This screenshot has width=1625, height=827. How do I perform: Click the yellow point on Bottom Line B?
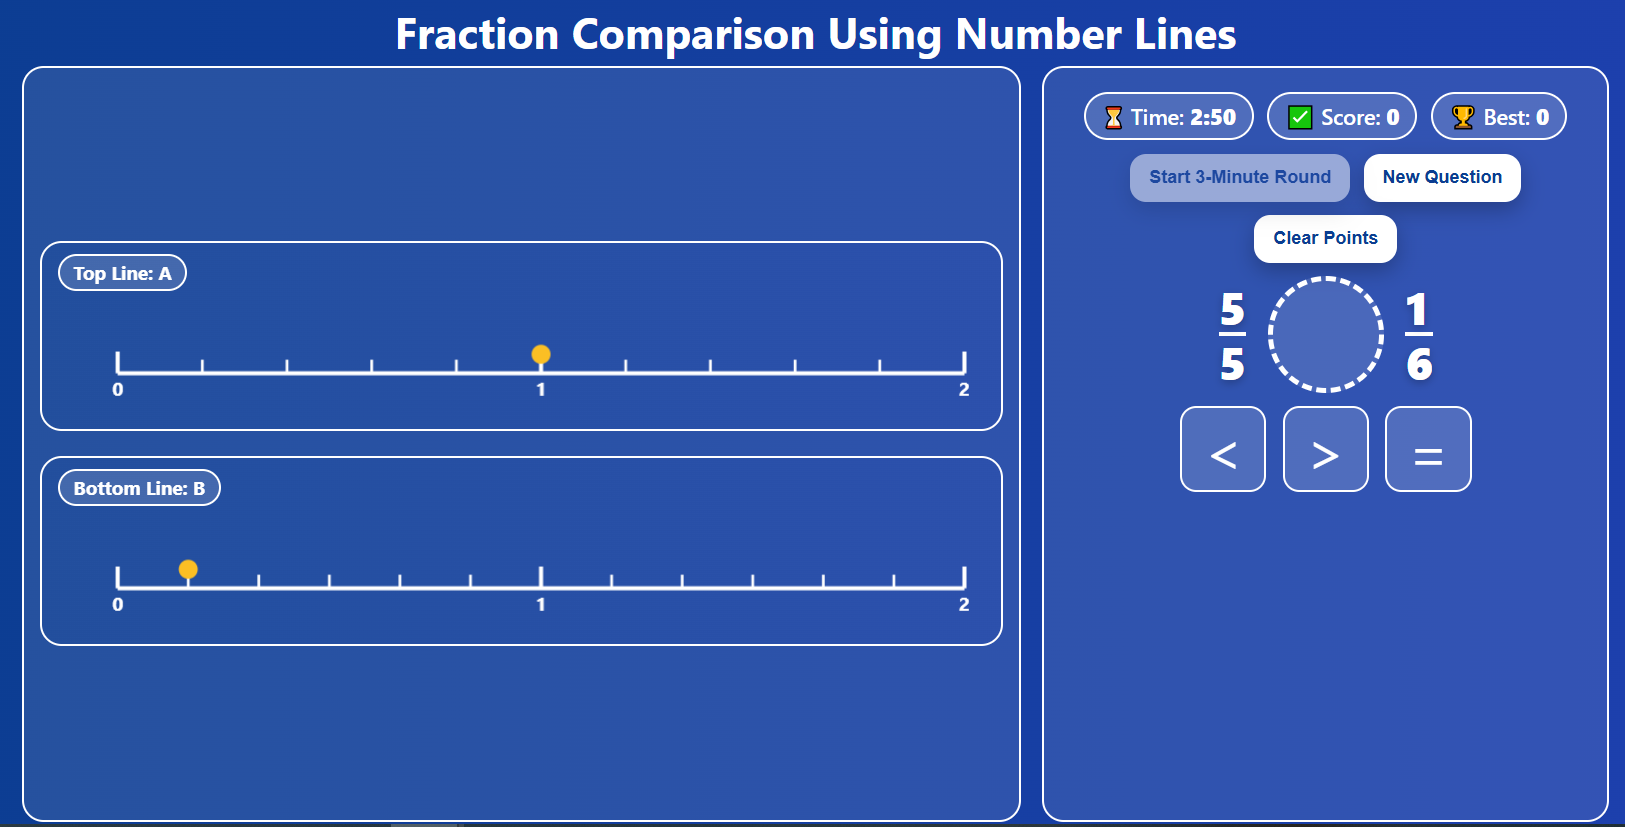[x=188, y=570]
